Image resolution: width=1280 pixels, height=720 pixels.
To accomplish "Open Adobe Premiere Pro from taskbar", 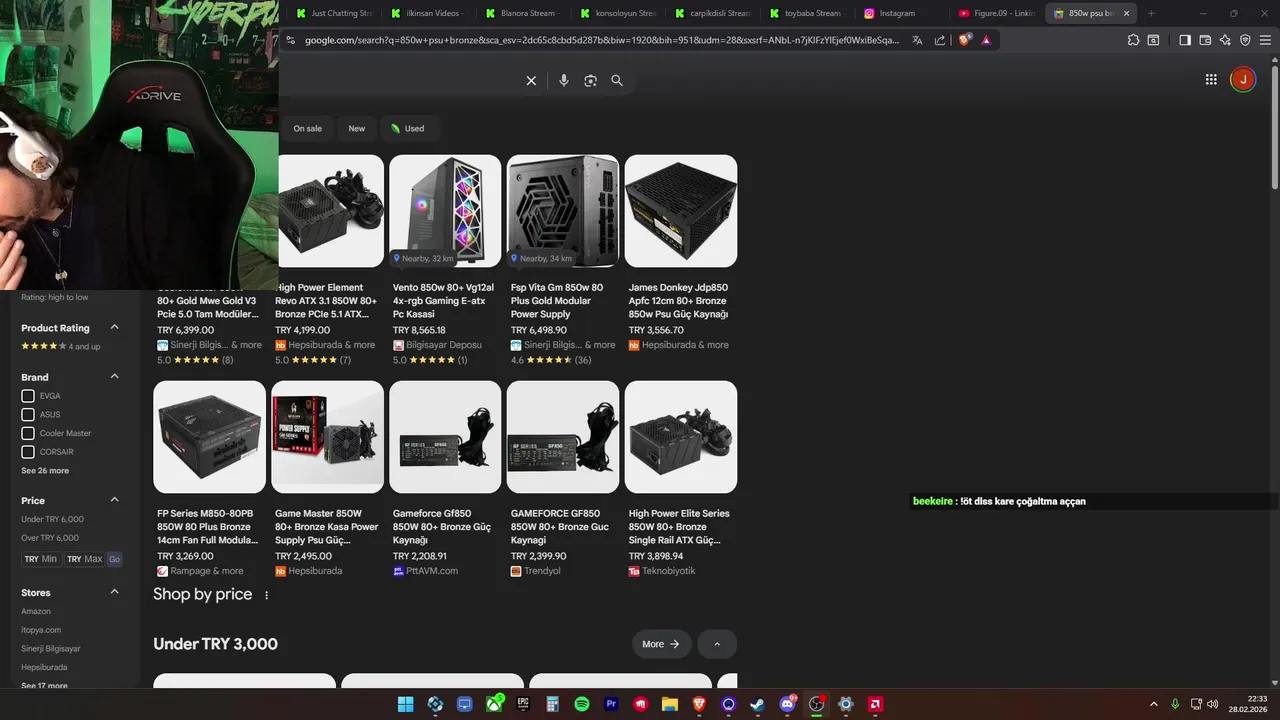I will point(611,704).
